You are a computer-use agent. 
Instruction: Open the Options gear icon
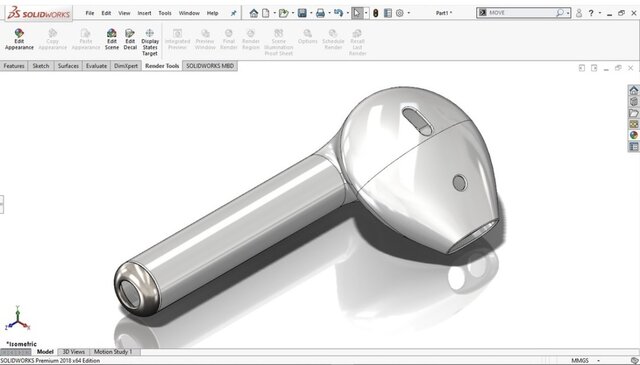point(400,13)
